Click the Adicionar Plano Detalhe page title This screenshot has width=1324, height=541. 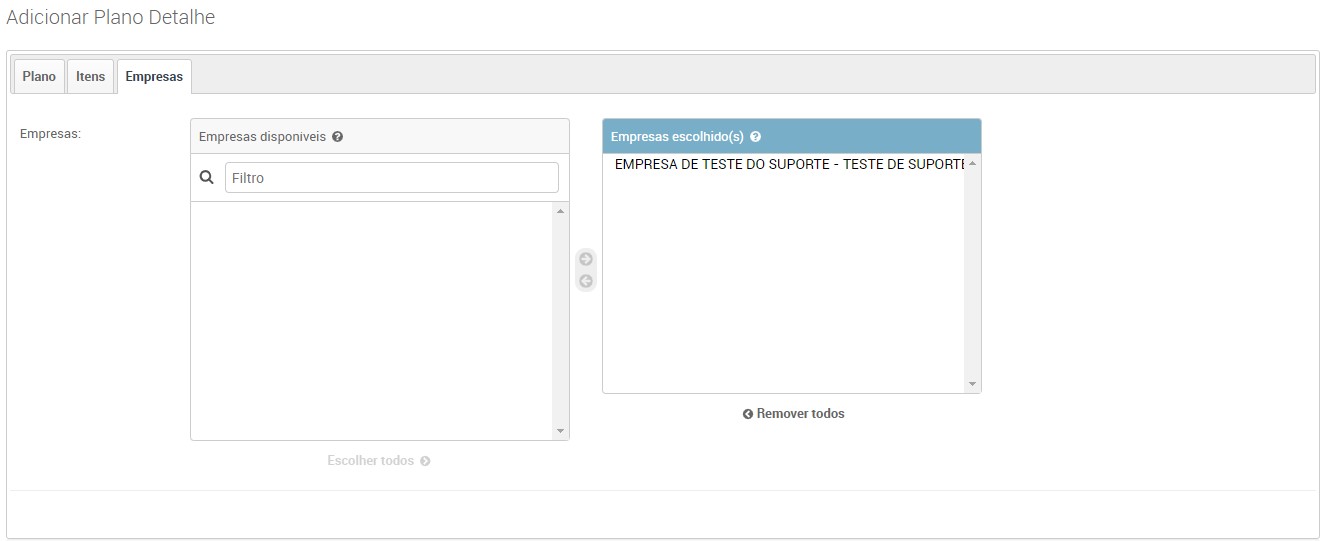tap(111, 18)
